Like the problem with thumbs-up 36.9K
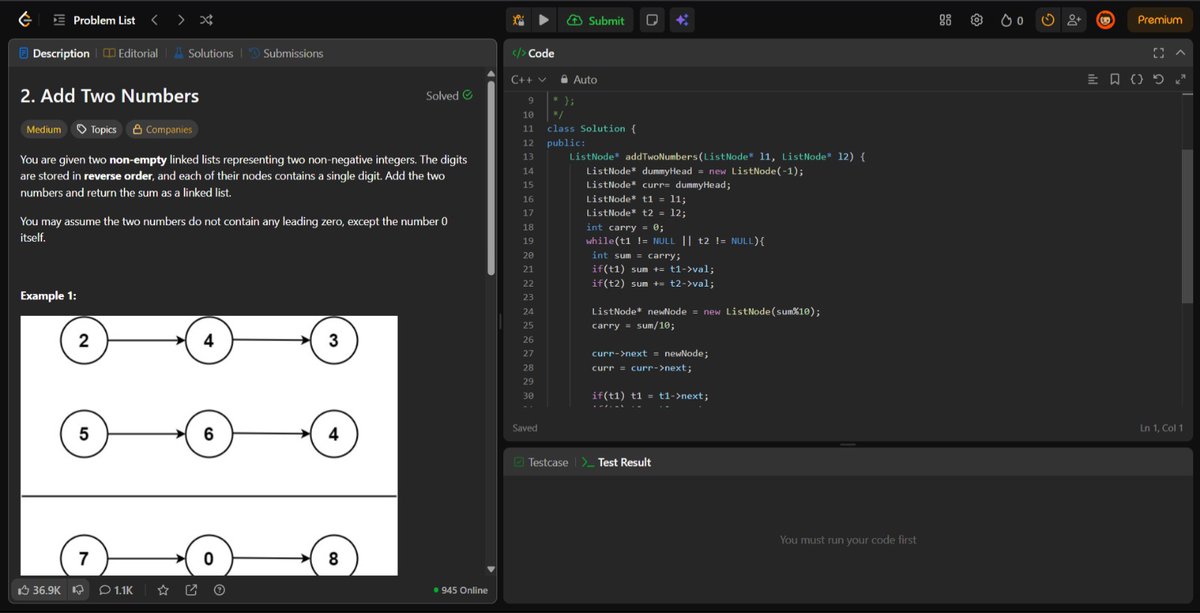 [x=40, y=590]
